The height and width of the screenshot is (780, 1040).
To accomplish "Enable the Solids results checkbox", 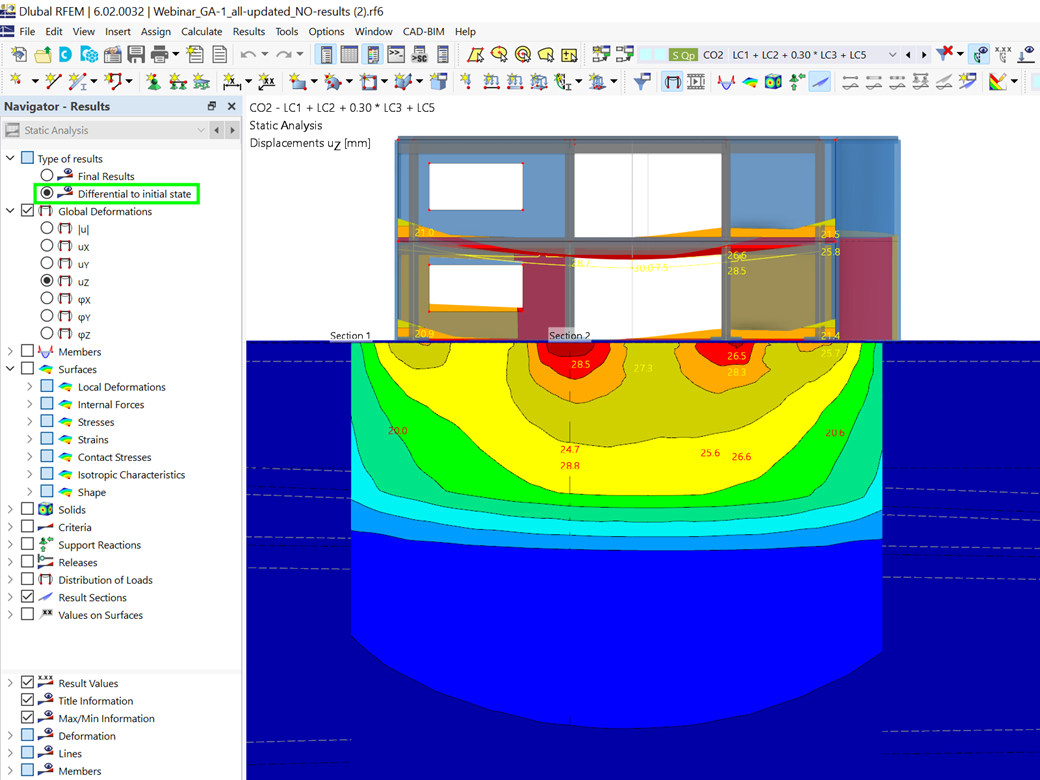I will [x=27, y=509].
